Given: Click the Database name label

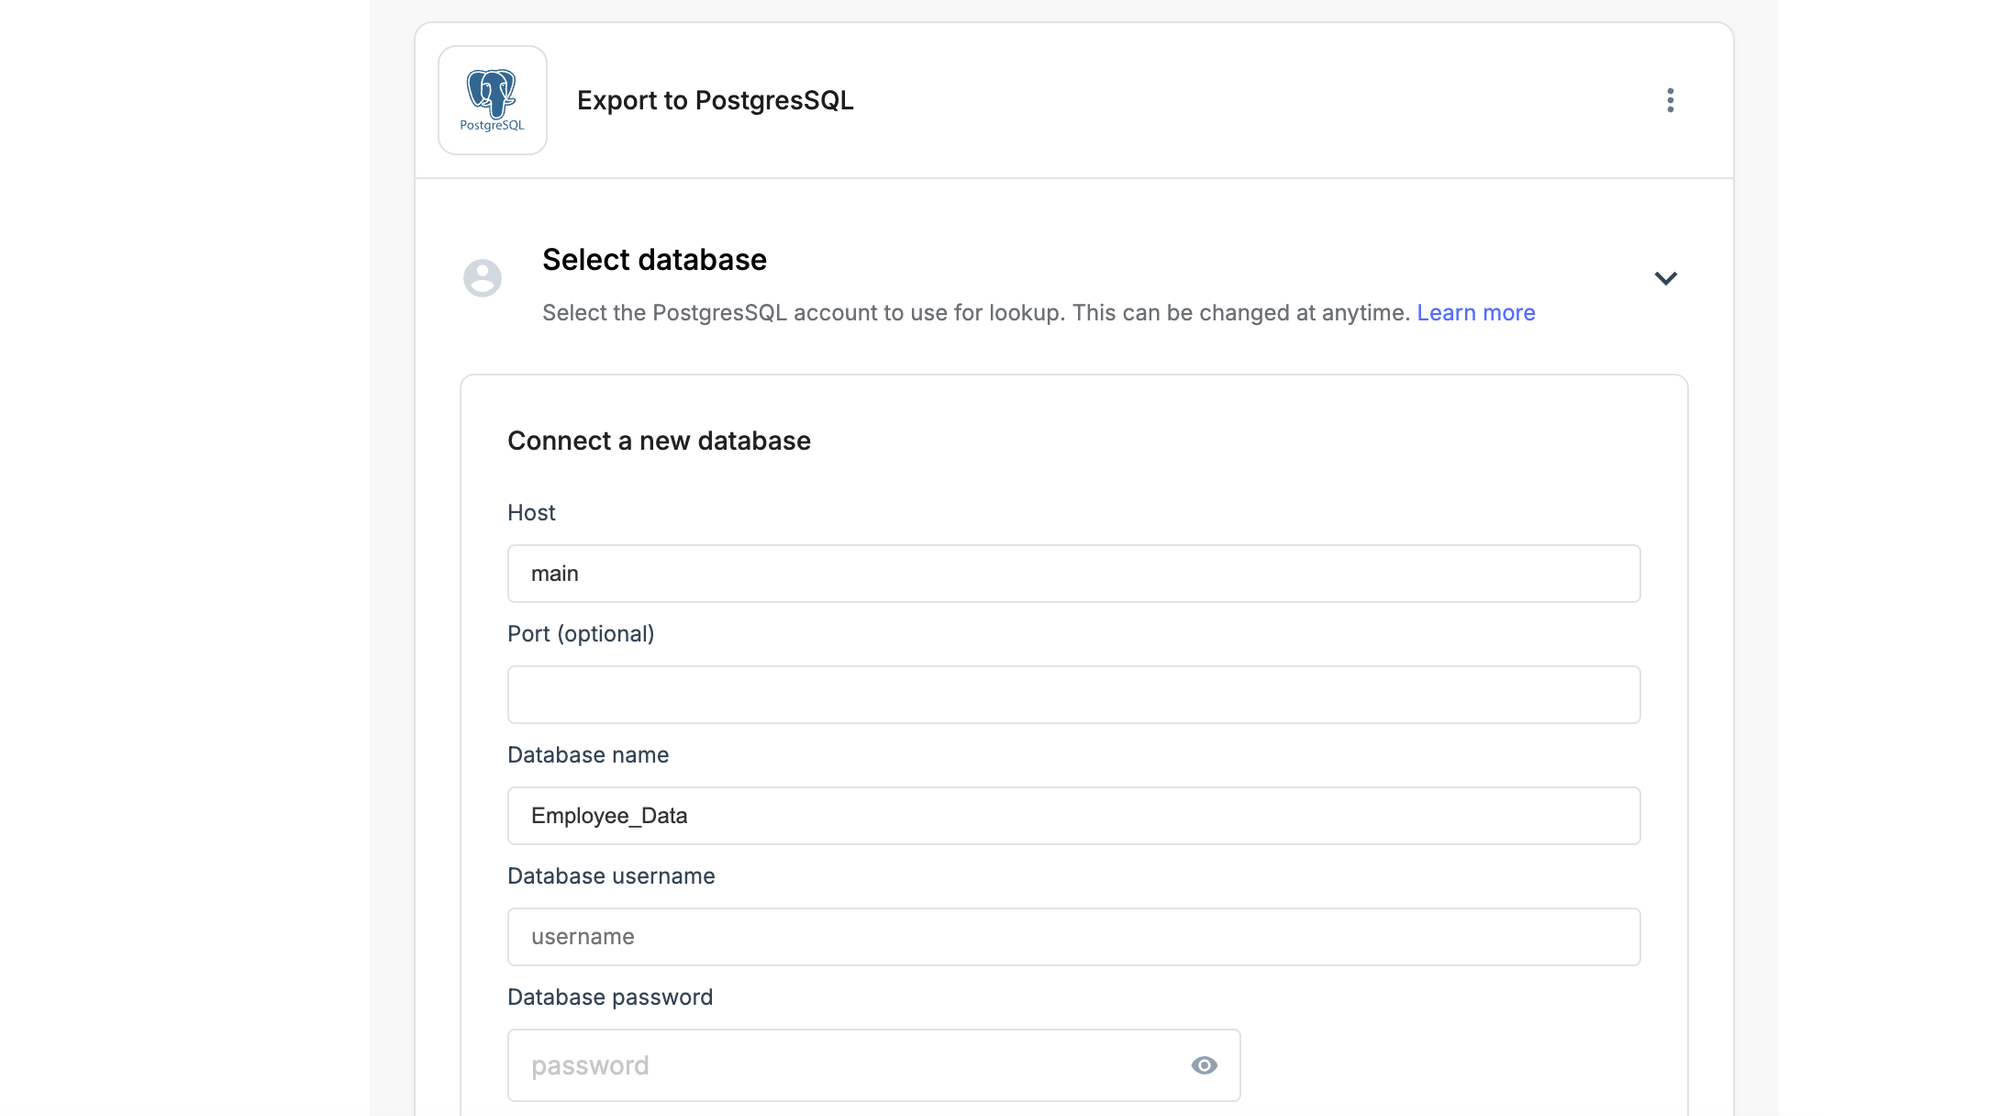Looking at the screenshot, I should pos(588,755).
